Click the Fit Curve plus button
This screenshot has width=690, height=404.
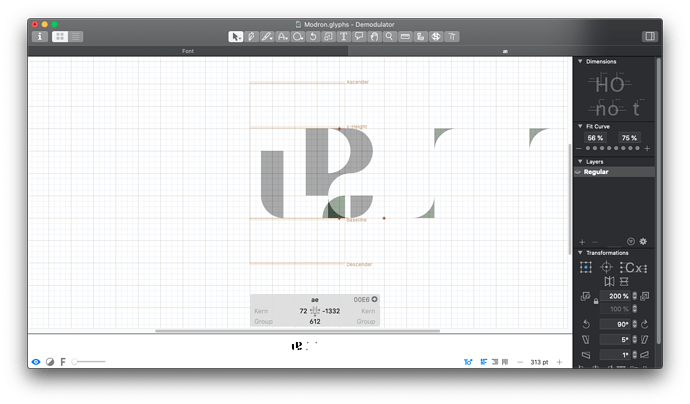(647, 149)
